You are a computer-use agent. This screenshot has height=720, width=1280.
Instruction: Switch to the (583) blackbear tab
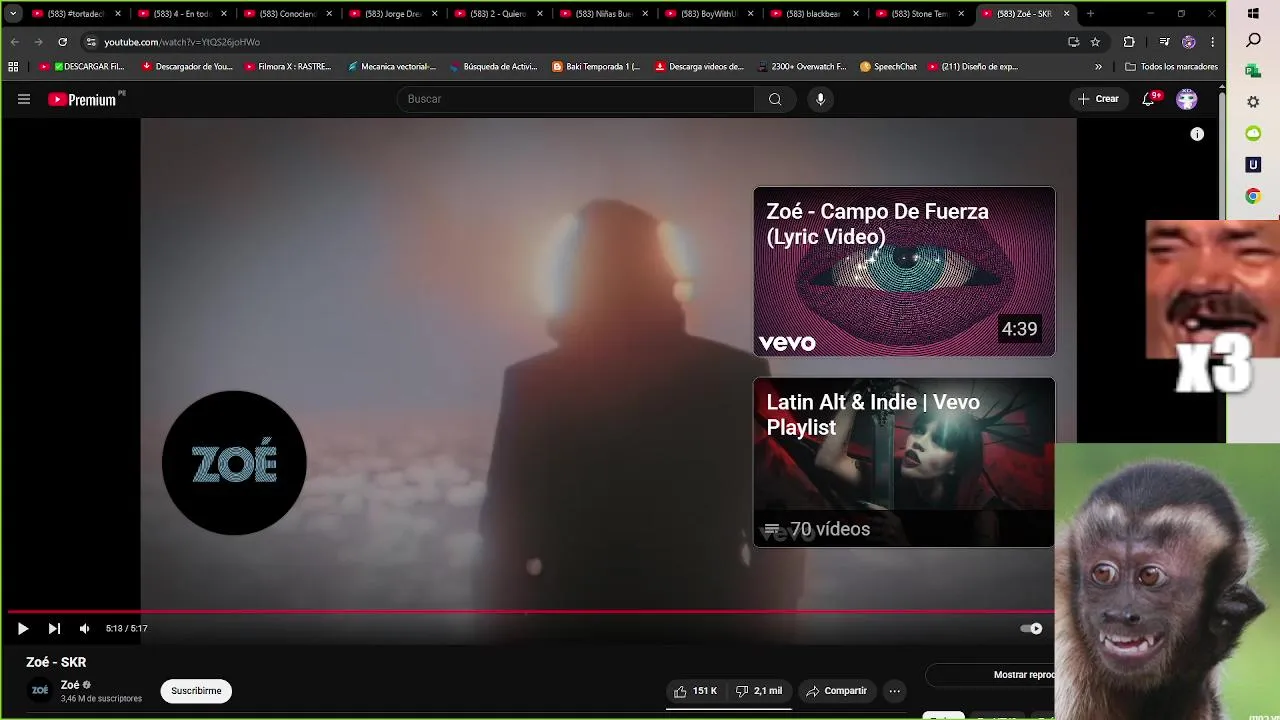[x=813, y=14]
